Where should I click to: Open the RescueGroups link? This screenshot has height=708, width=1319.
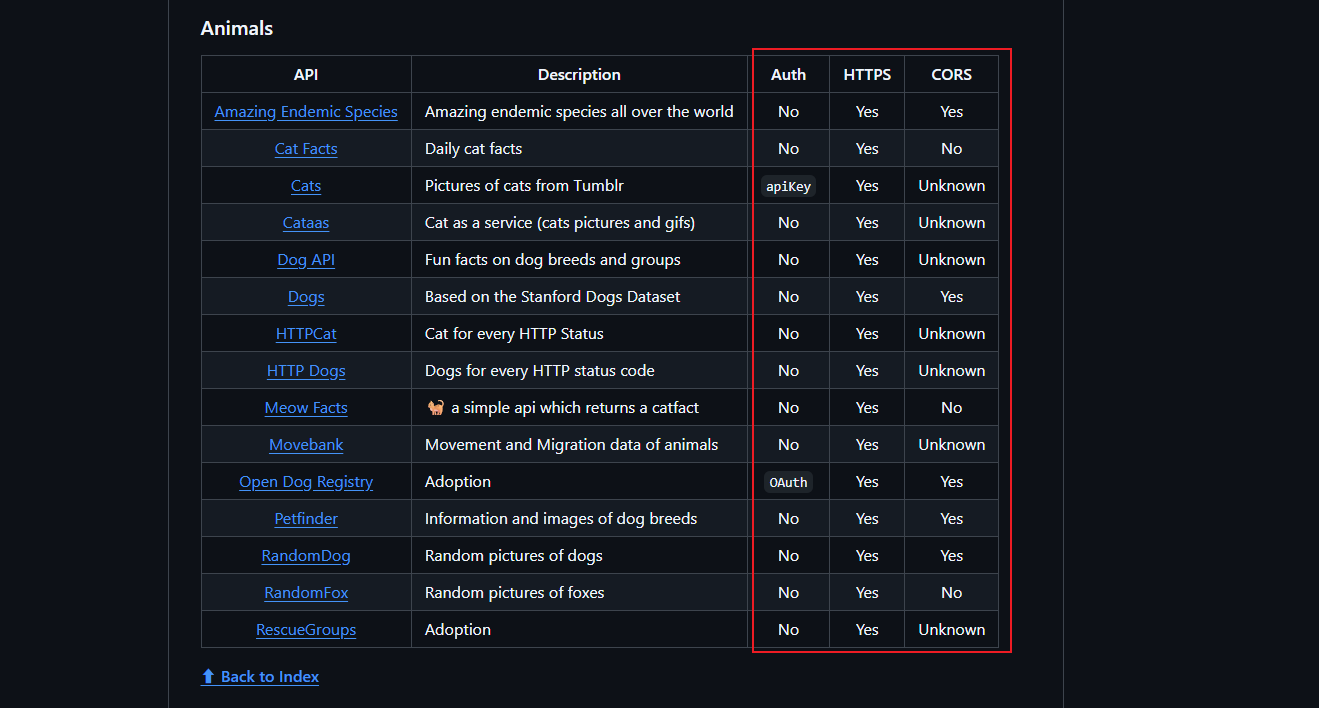[306, 630]
